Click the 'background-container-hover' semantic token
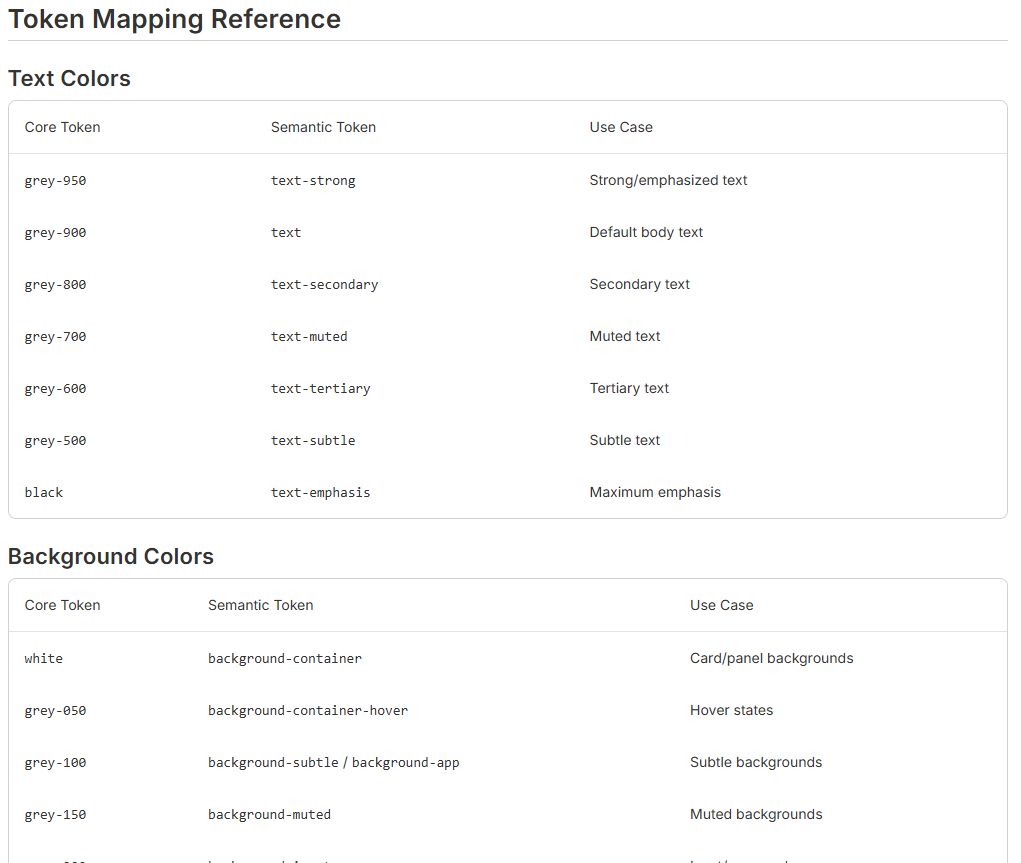Viewport: 1021px width, 863px height. tap(308, 711)
